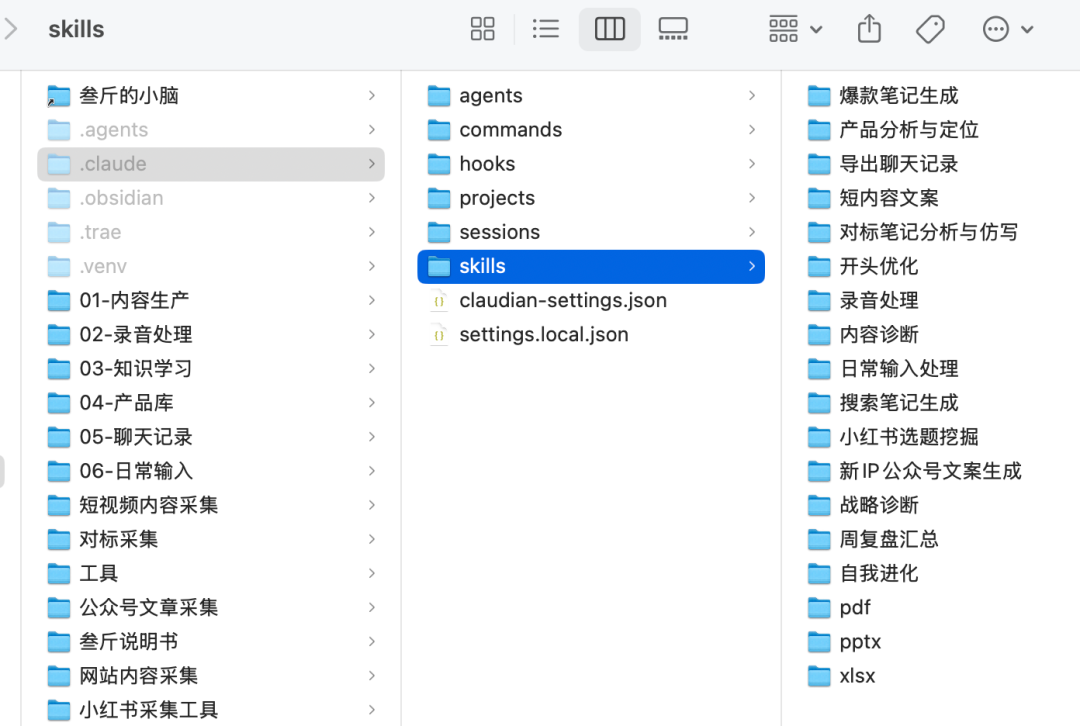Select column view mode

tap(609, 29)
